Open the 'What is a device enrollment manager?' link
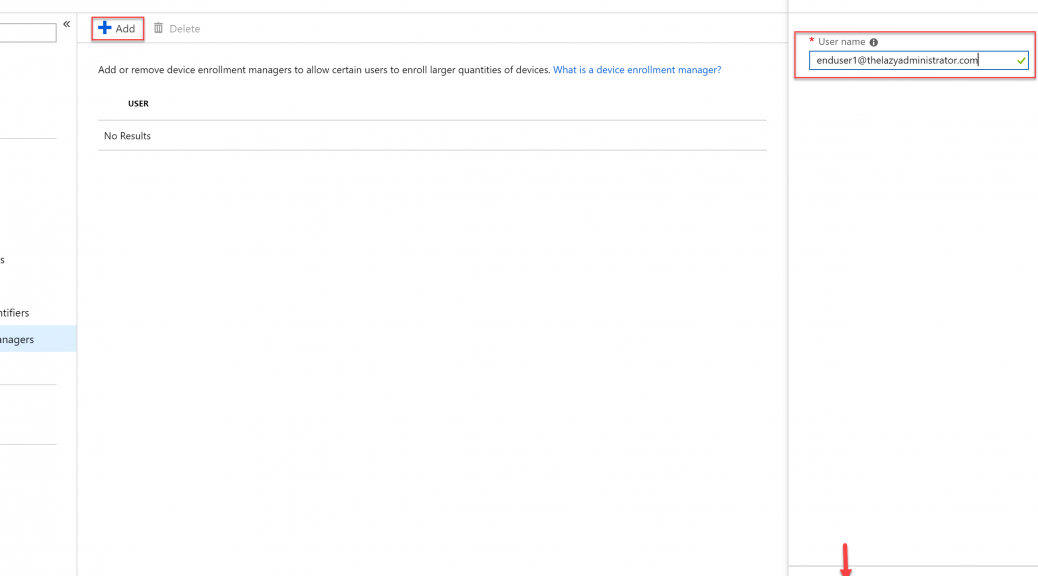 (637, 70)
